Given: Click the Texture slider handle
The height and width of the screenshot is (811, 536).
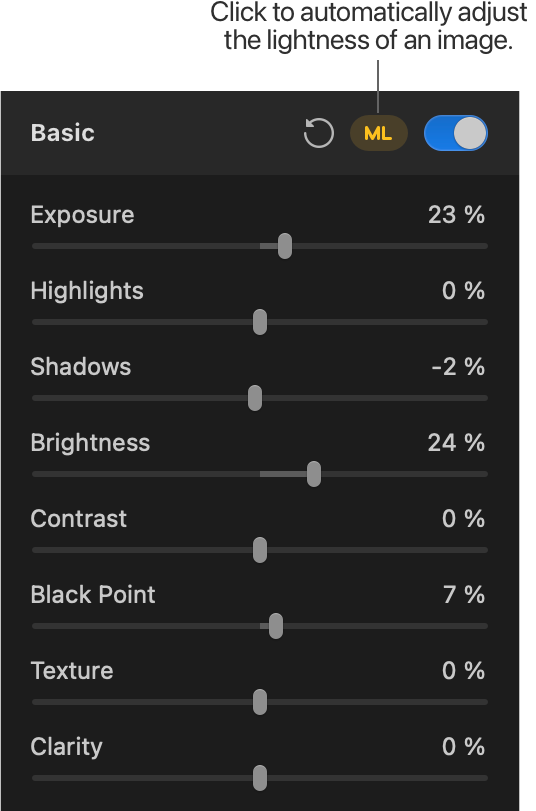Looking at the screenshot, I should (x=260, y=702).
